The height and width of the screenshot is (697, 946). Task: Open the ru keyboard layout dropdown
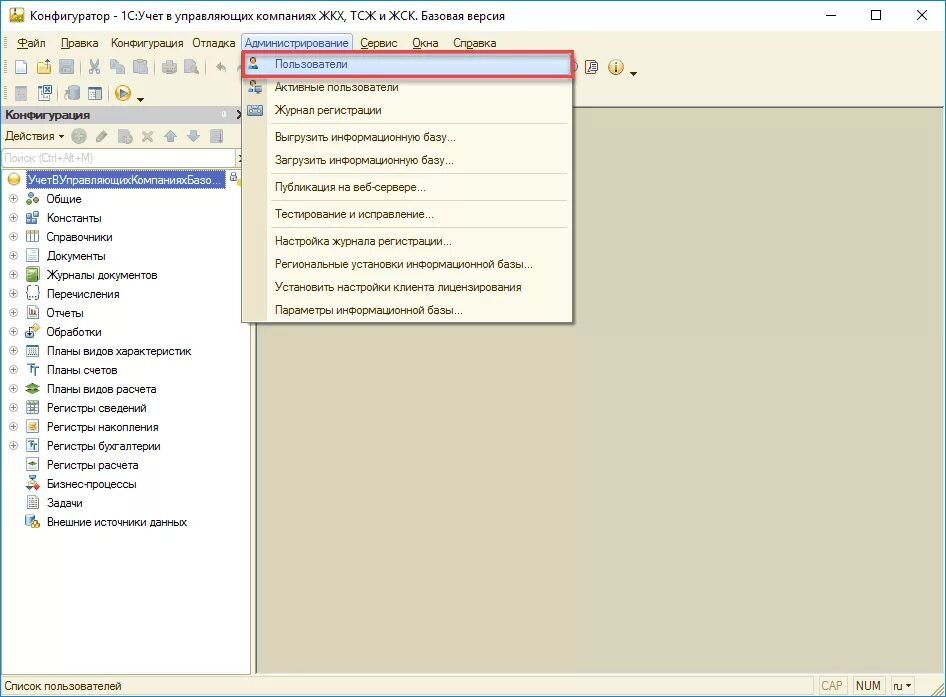point(902,686)
